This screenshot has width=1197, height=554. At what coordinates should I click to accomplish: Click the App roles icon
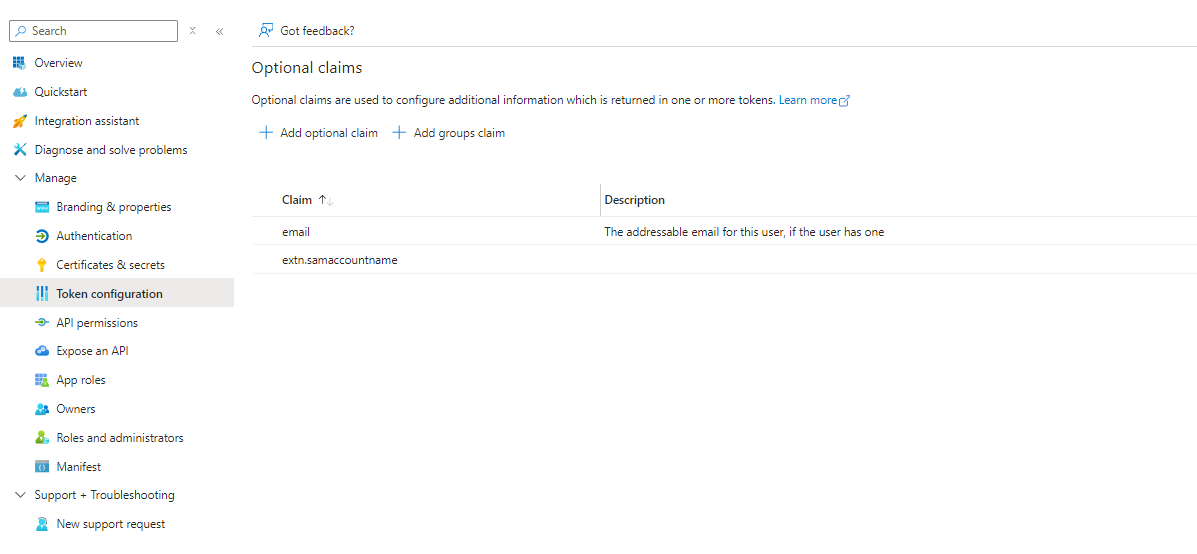point(41,380)
